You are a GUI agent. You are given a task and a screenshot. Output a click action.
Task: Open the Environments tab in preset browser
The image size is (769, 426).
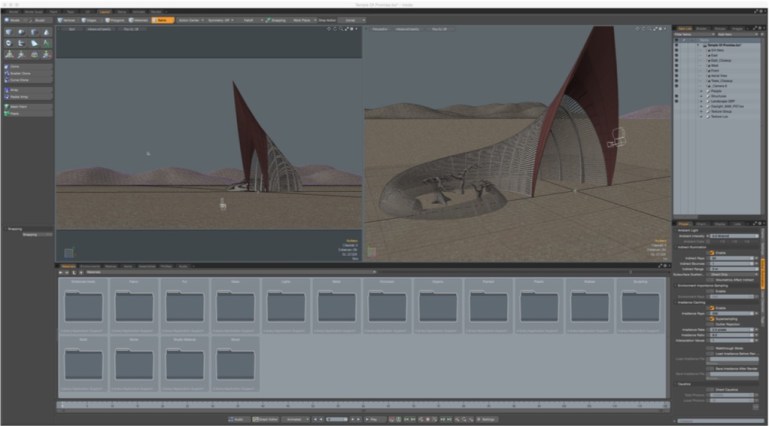tap(90, 266)
